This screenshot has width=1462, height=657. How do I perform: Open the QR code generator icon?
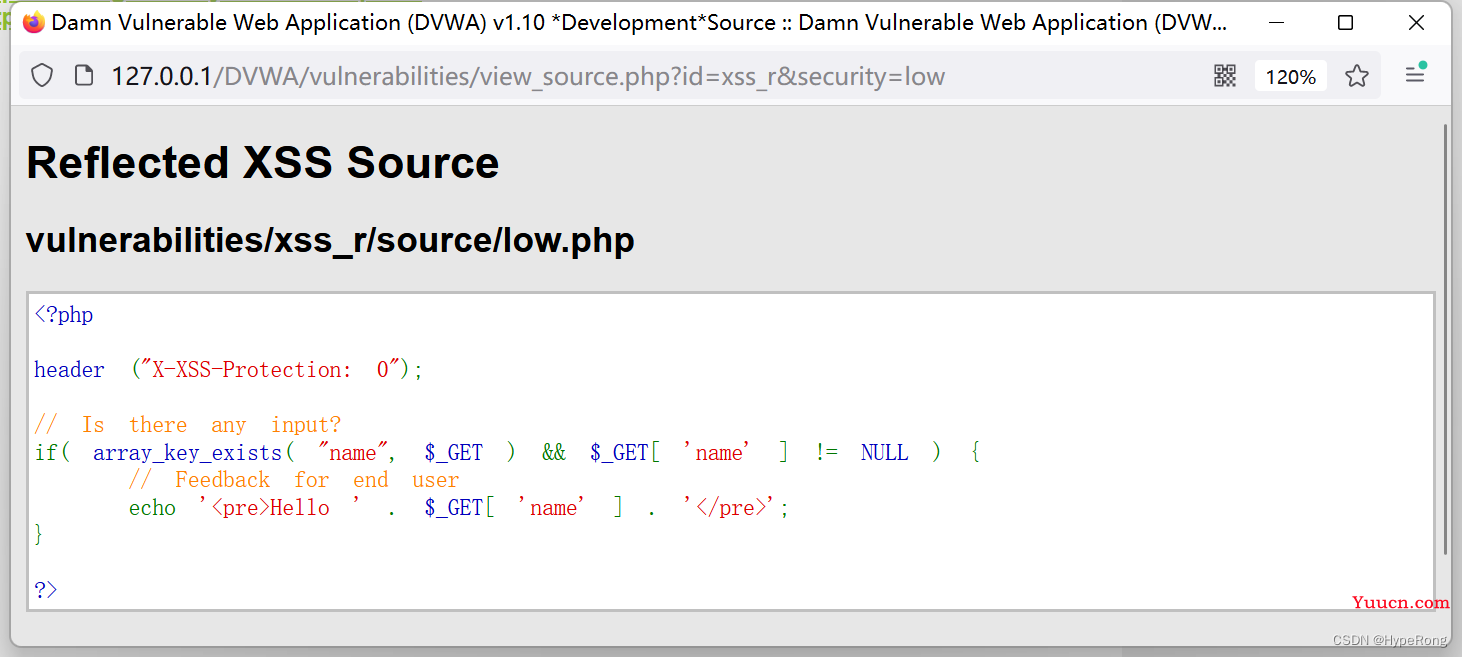1225,76
